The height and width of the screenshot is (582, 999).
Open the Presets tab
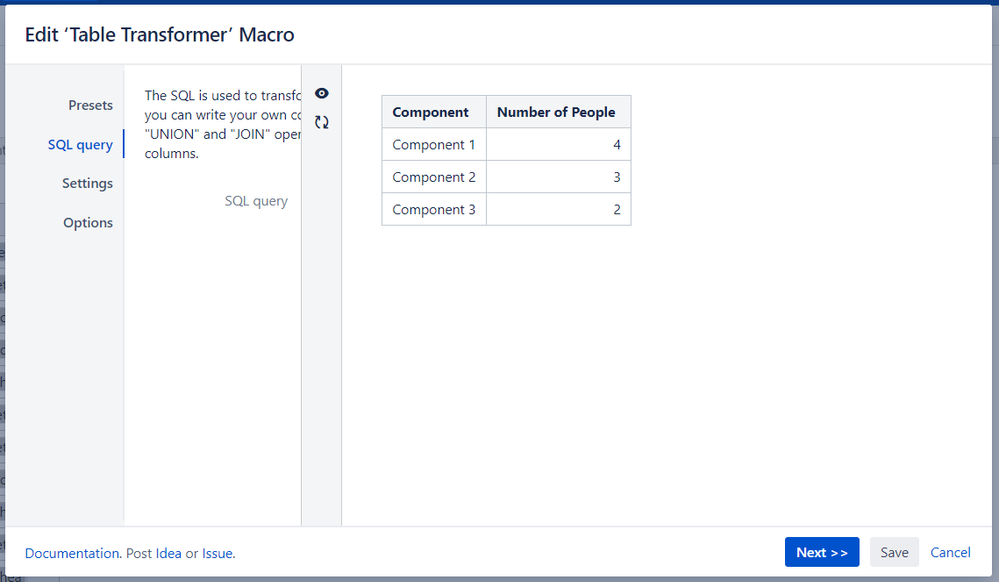[x=90, y=105]
